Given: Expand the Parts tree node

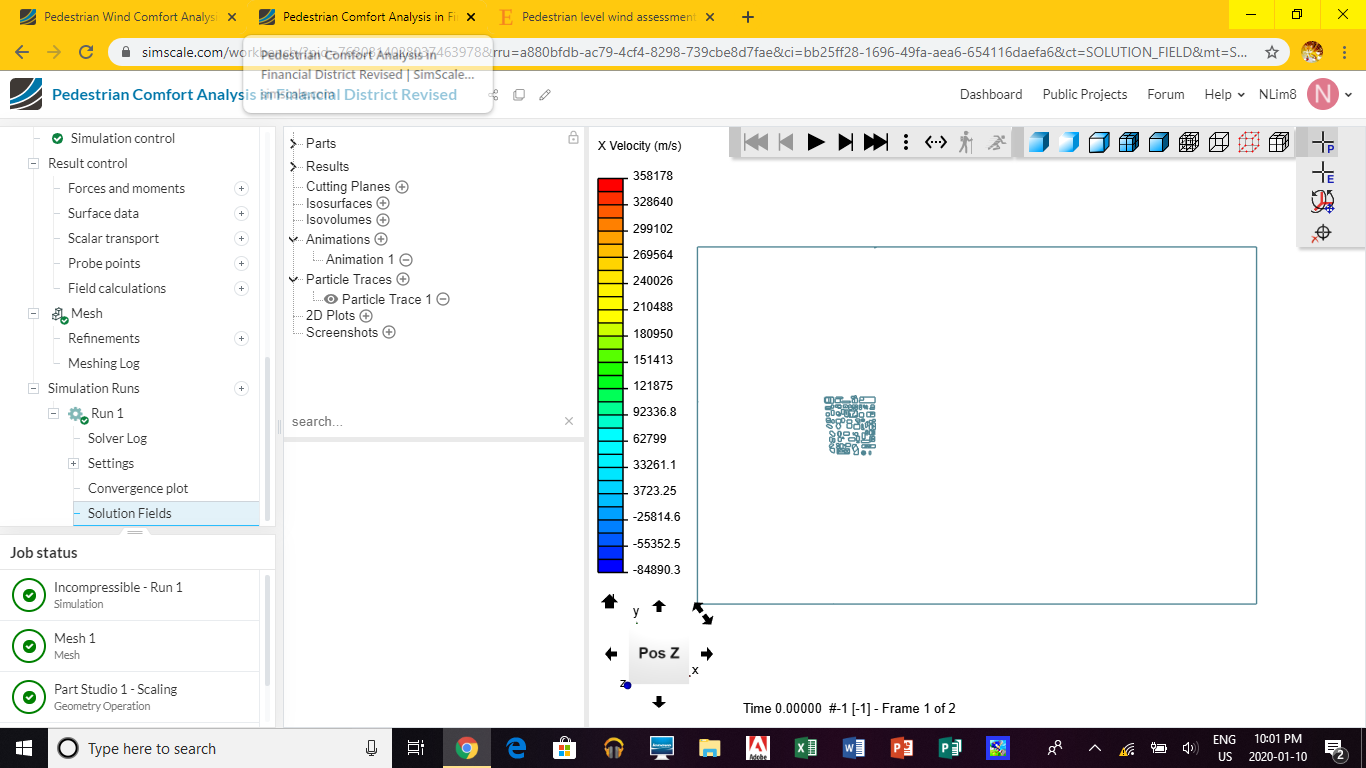Looking at the screenshot, I should [x=294, y=144].
